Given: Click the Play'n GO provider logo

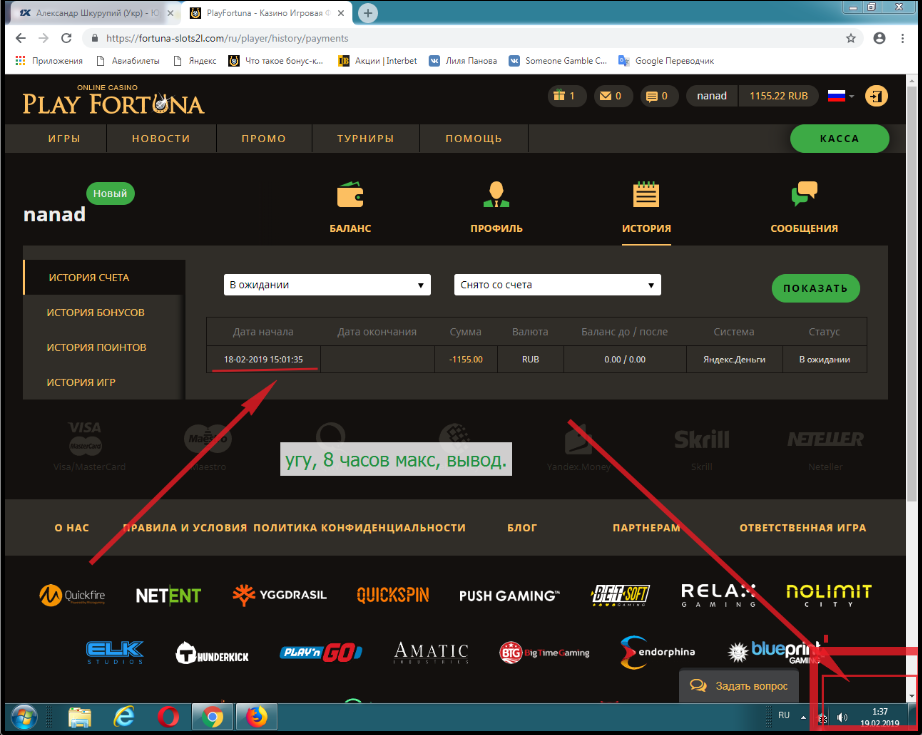Looking at the screenshot, I should [321, 652].
